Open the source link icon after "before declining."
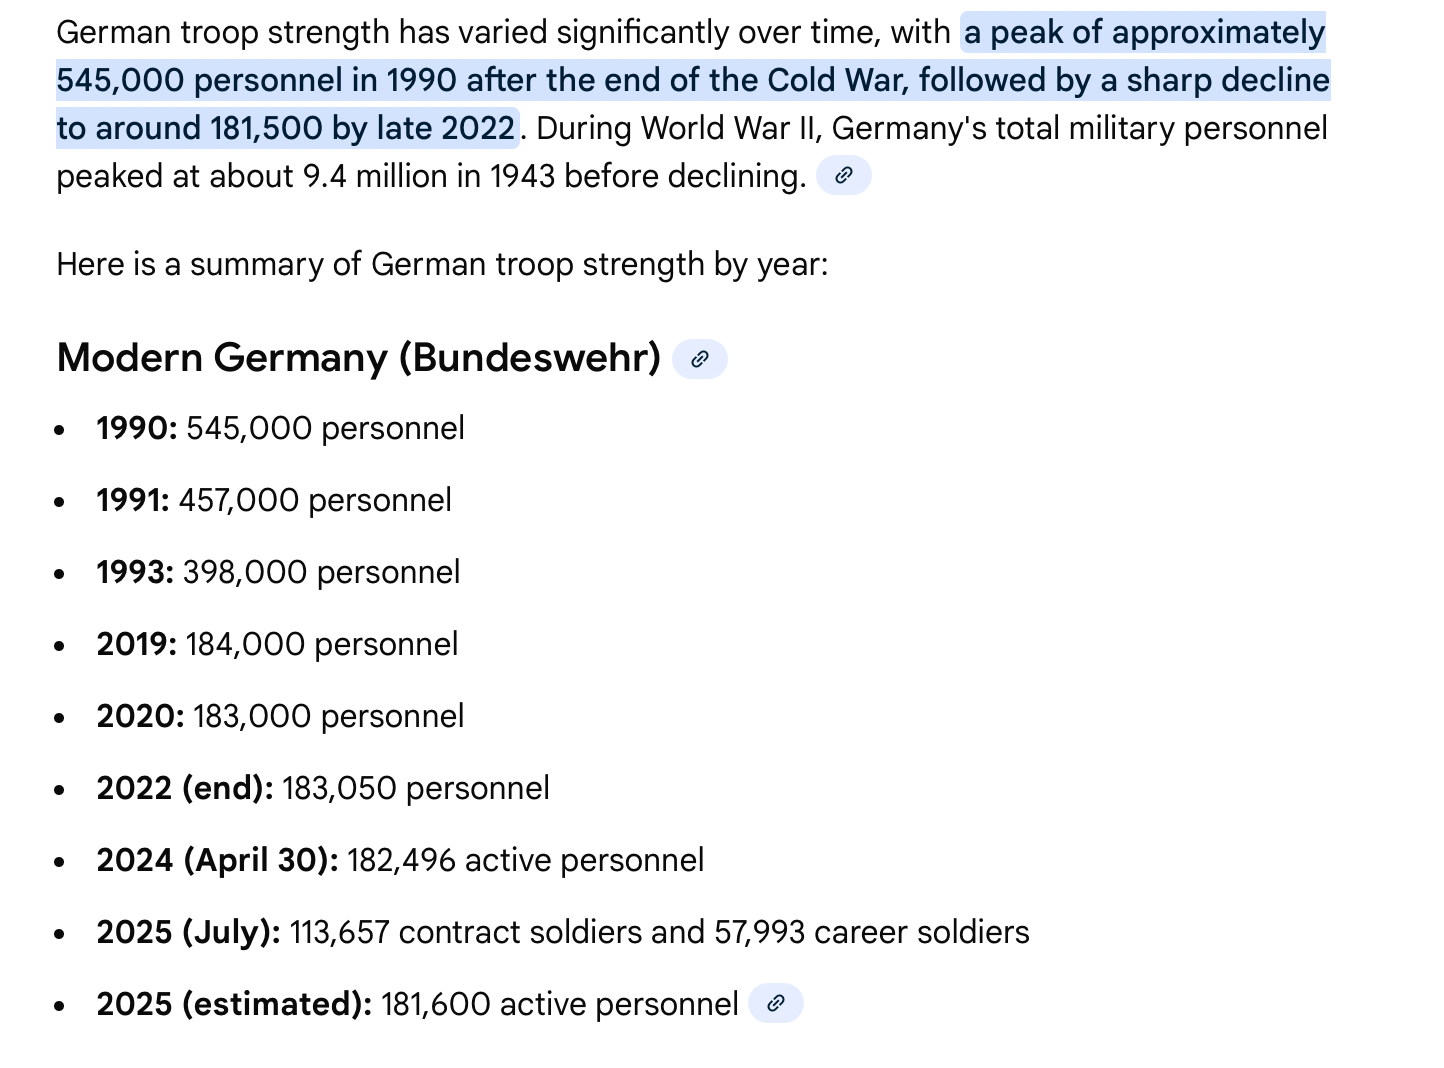Image resolution: width=1444 pixels, height=1068 pixels. click(843, 176)
